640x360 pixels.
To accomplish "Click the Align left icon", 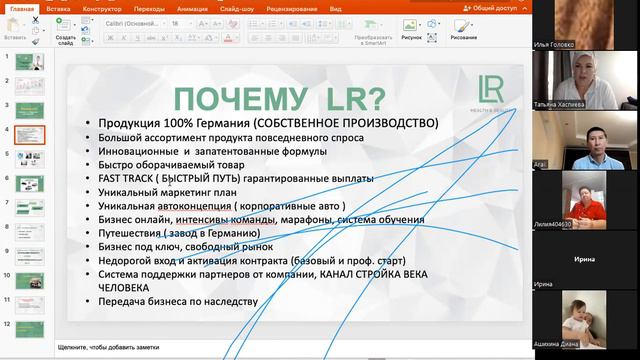I will (254, 38).
